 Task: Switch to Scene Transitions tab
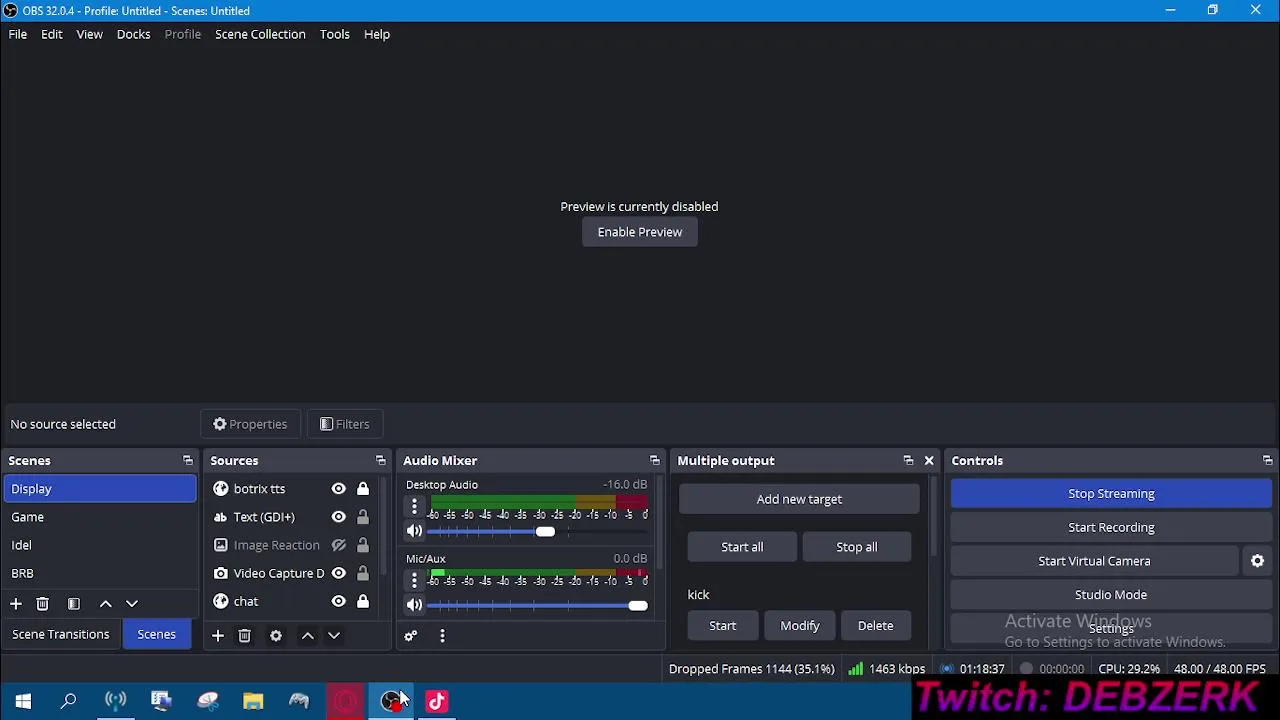point(61,634)
